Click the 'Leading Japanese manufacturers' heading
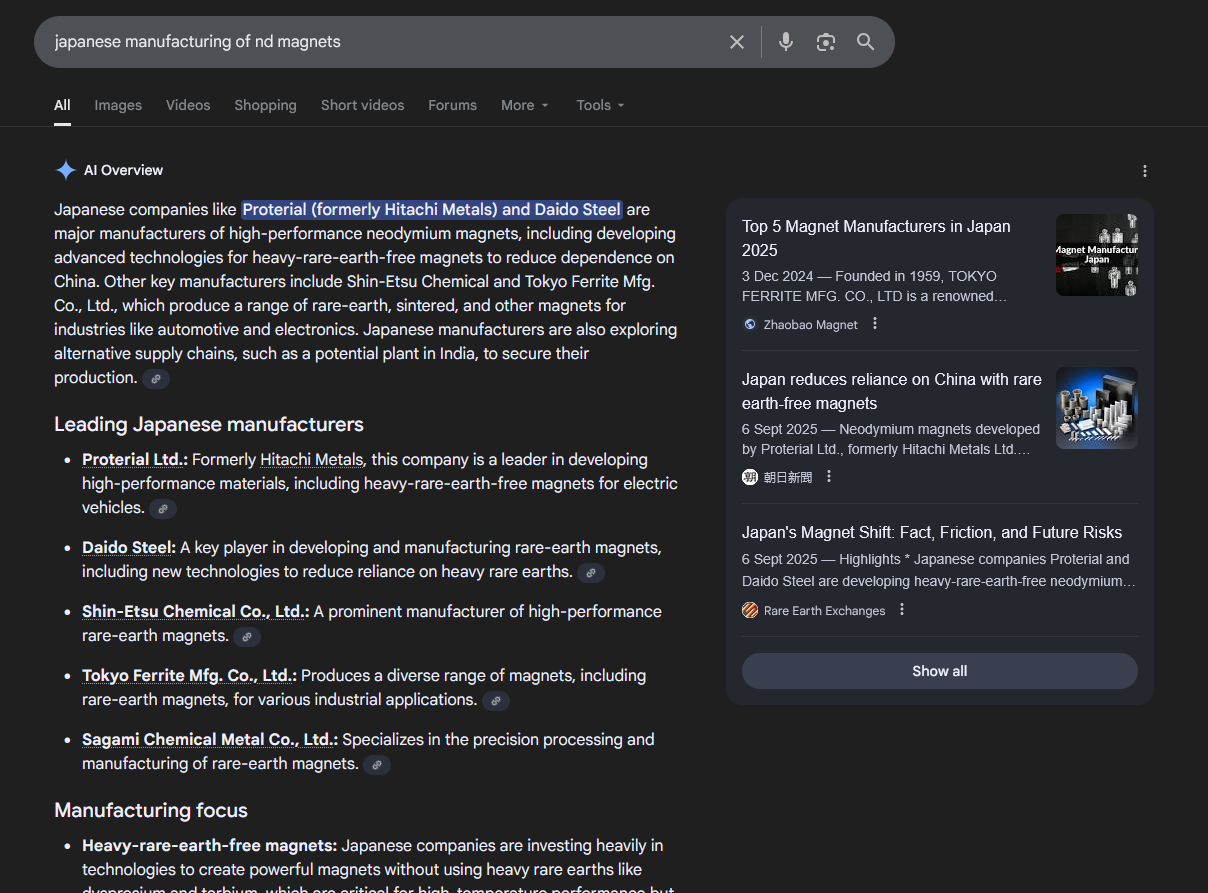Viewport: 1208px width, 893px height. click(209, 424)
